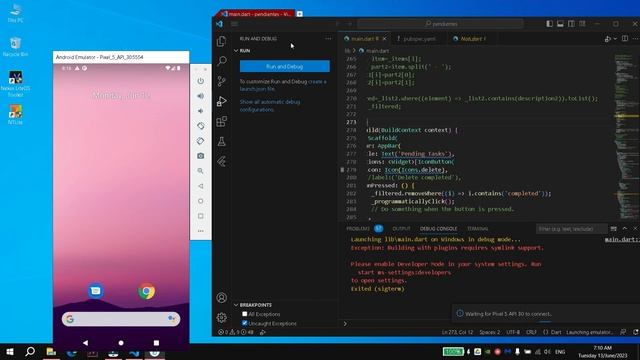Tap the Android navigation home button
Screen dimensions: 640x360
click(121, 343)
